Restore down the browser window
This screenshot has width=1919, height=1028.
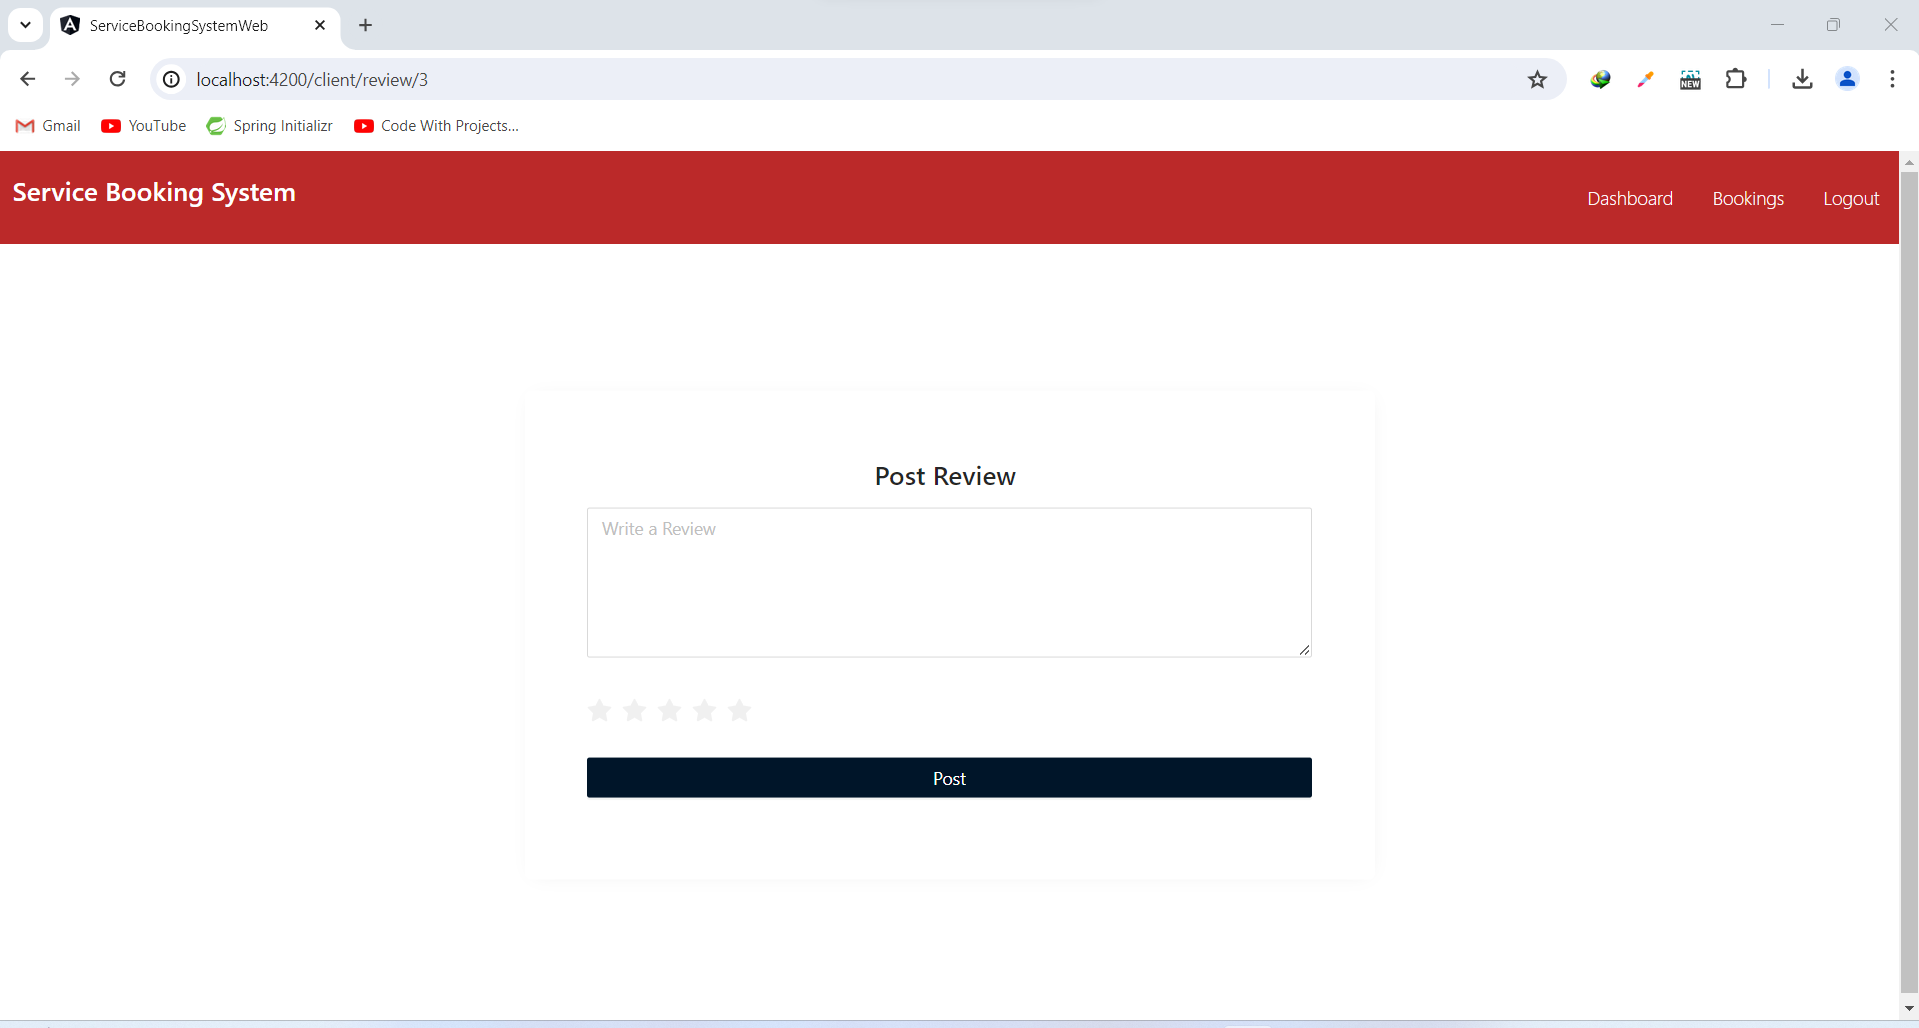pos(1833,25)
